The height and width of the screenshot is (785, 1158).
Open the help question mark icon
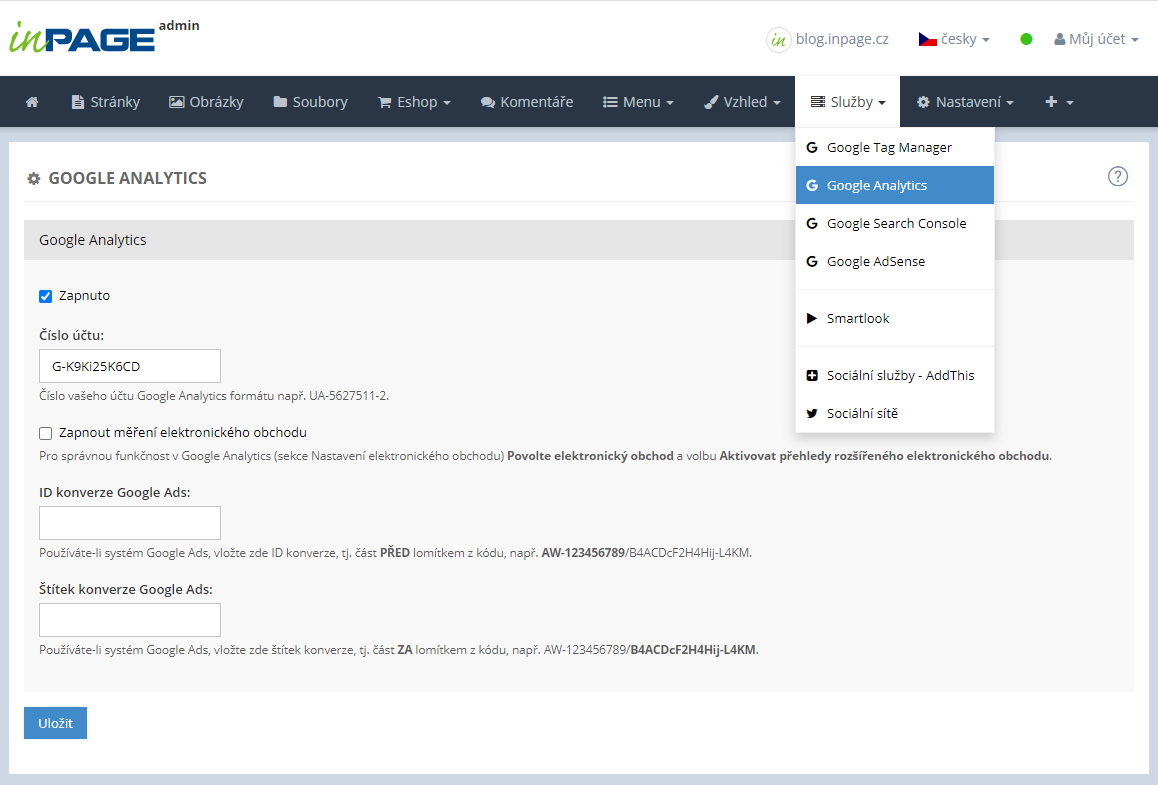coord(1117,177)
